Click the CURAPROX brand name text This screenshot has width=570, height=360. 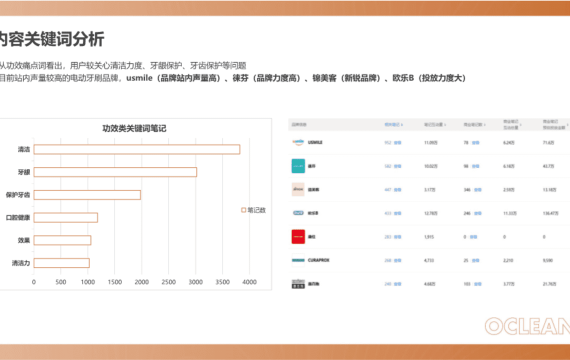tap(318, 260)
